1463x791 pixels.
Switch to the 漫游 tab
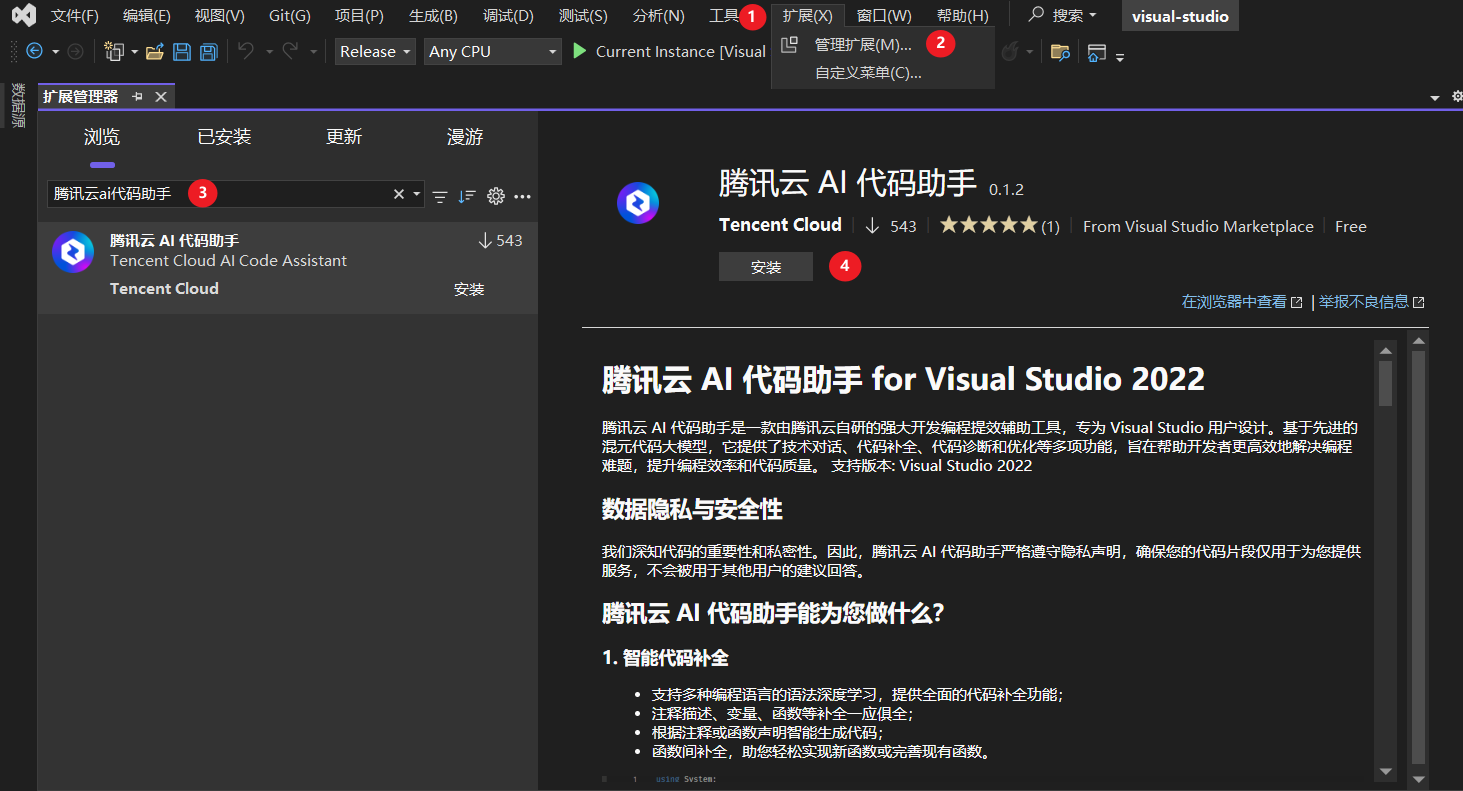coord(465,137)
